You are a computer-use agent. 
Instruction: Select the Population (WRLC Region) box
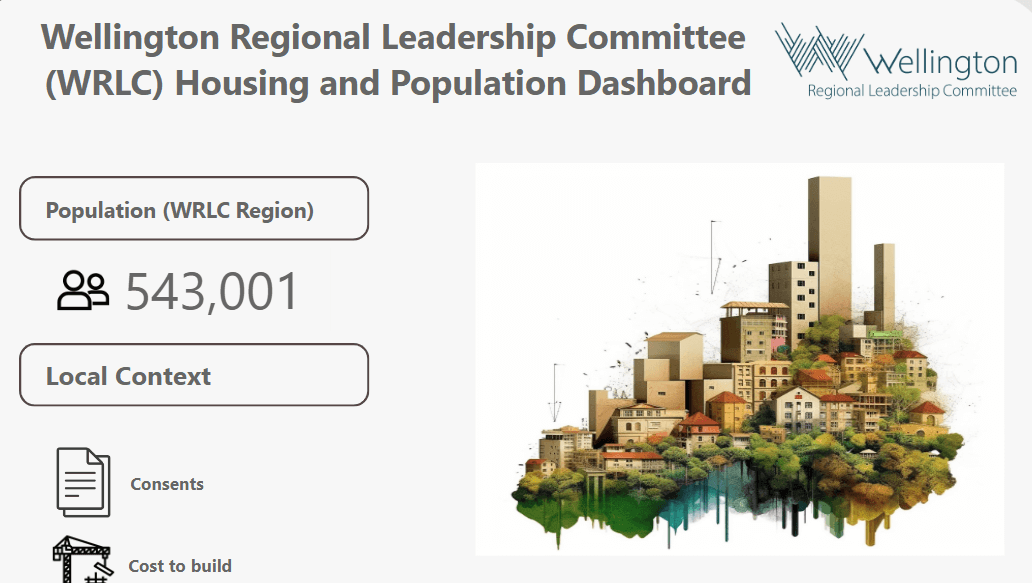click(194, 209)
